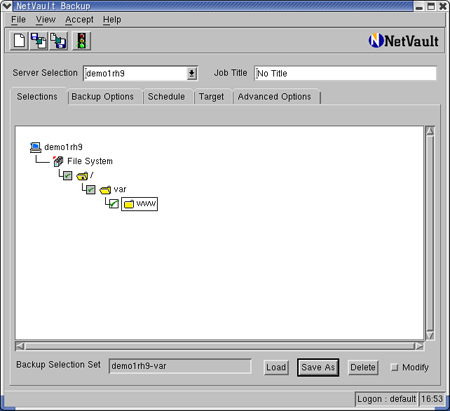This screenshot has width=450, height=411.
Task: Click the Save As button
Action: click(318, 367)
